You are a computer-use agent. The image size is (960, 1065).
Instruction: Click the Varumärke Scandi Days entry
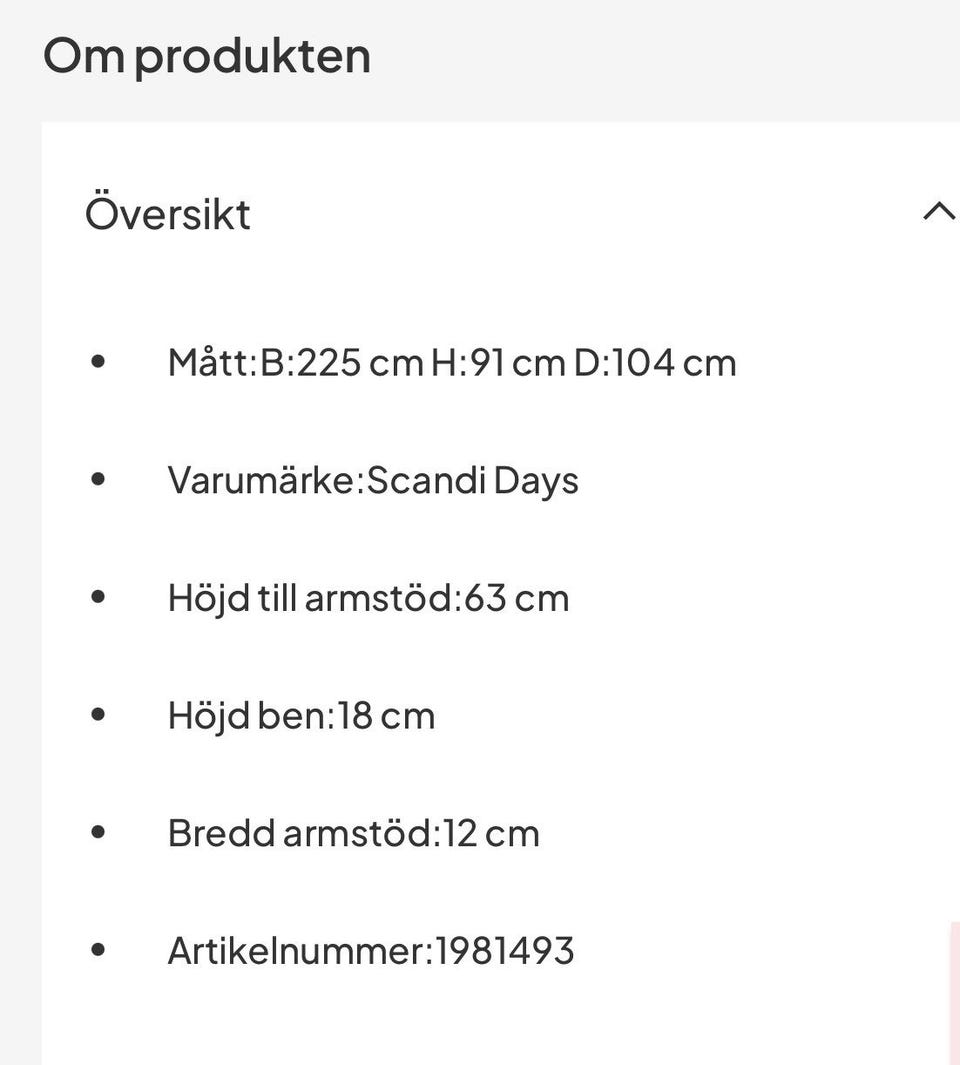click(373, 479)
